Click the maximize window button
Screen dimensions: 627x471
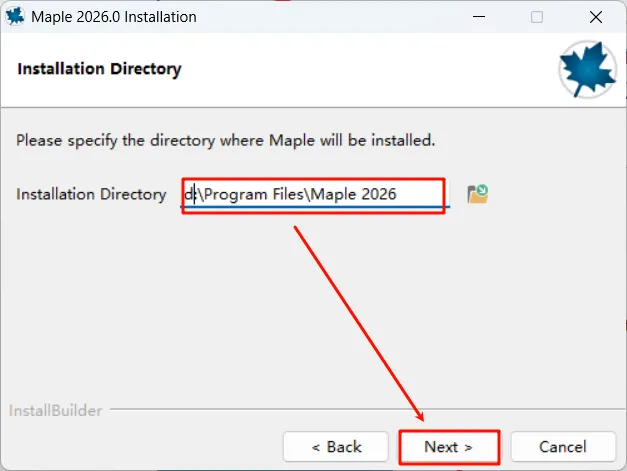(x=537, y=17)
